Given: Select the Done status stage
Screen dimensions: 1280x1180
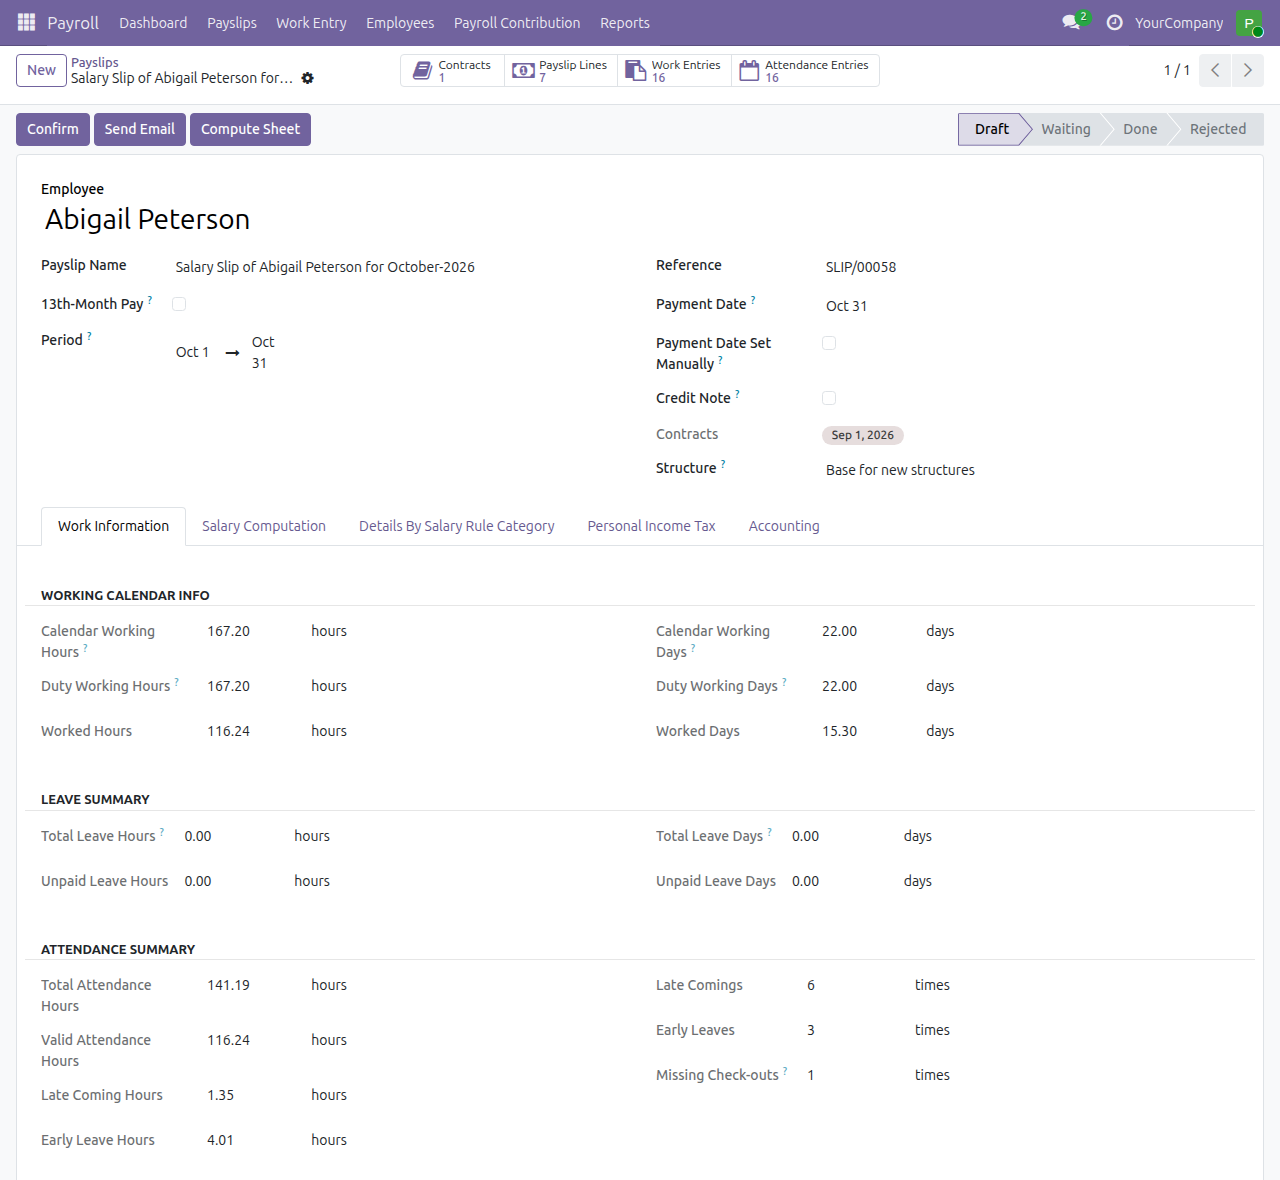Looking at the screenshot, I should click(x=1140, y=129).
